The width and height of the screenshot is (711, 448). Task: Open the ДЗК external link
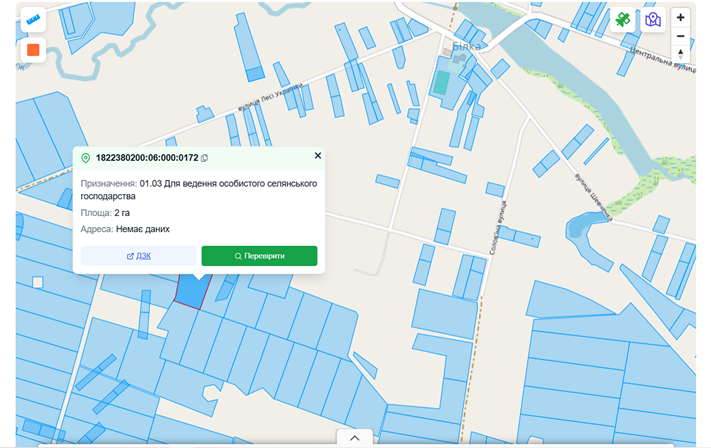[x=138, y=256]
